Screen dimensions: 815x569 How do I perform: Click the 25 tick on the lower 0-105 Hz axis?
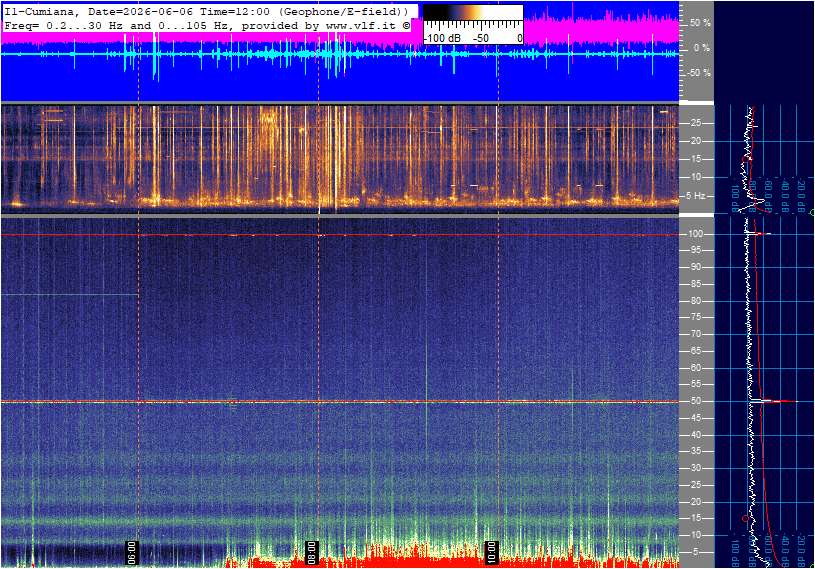click(x=695, y=485)
